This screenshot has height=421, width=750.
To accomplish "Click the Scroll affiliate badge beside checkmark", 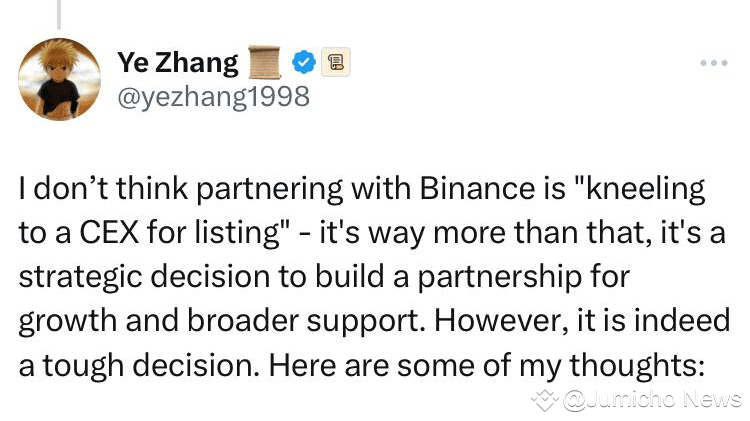I will 336,64.
